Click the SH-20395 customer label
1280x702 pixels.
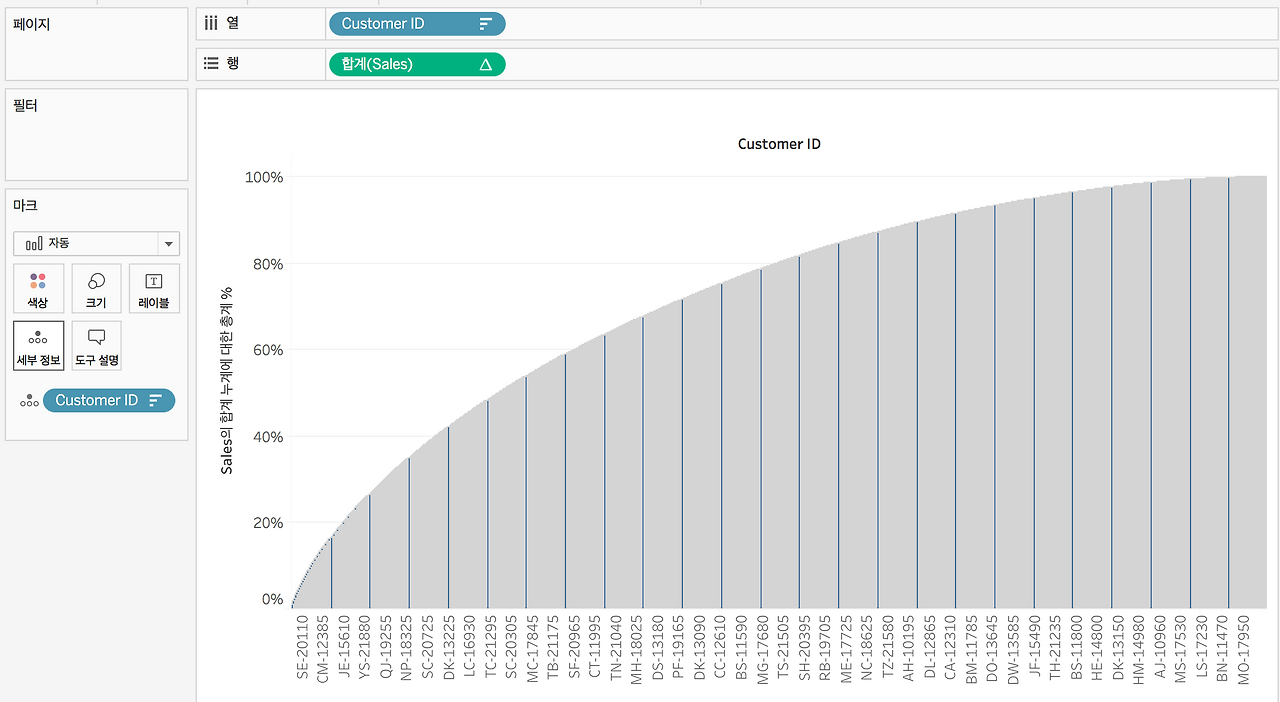(x=804, y=648)
